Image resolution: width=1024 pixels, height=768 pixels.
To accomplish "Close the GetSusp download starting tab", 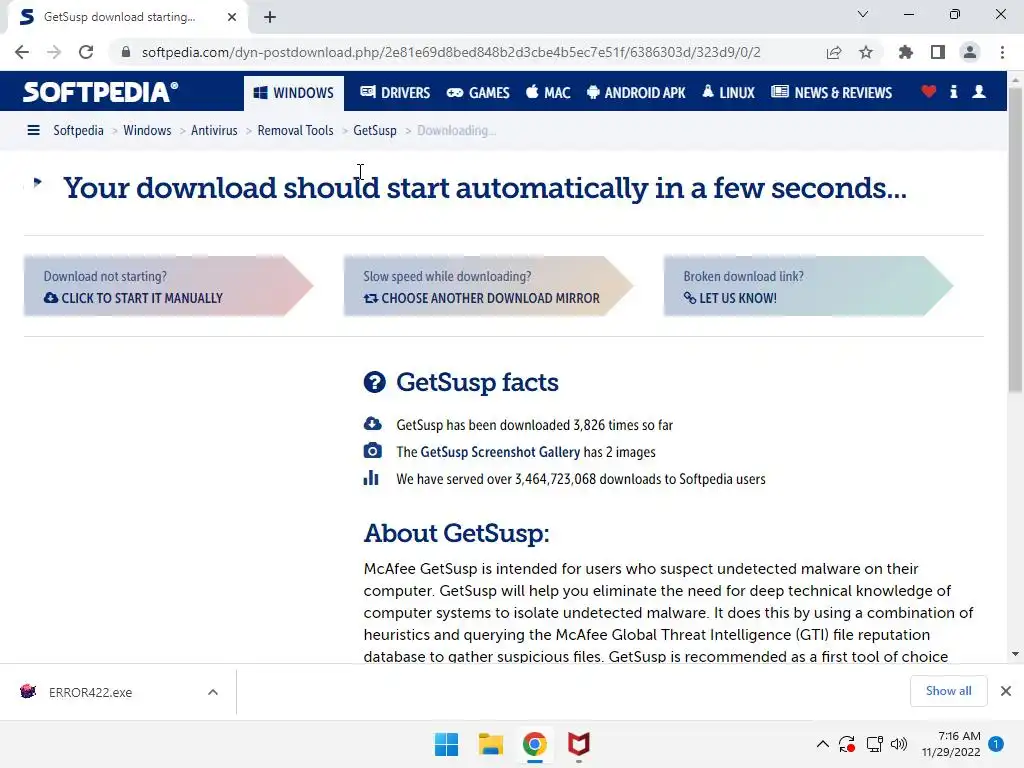I will coord(232,17).
